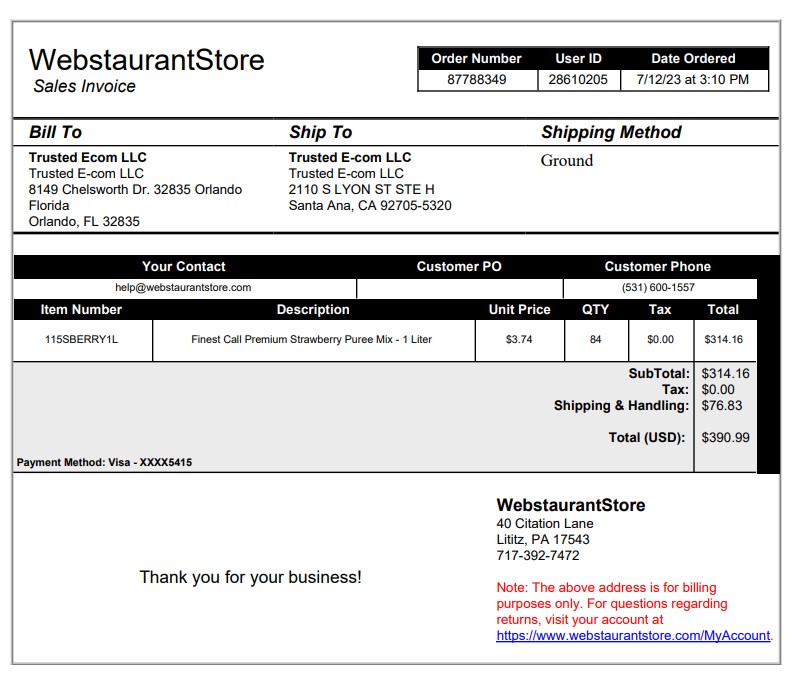Click the Payment Method Visa text
The image size is (799, 692).
click(104, 463)
